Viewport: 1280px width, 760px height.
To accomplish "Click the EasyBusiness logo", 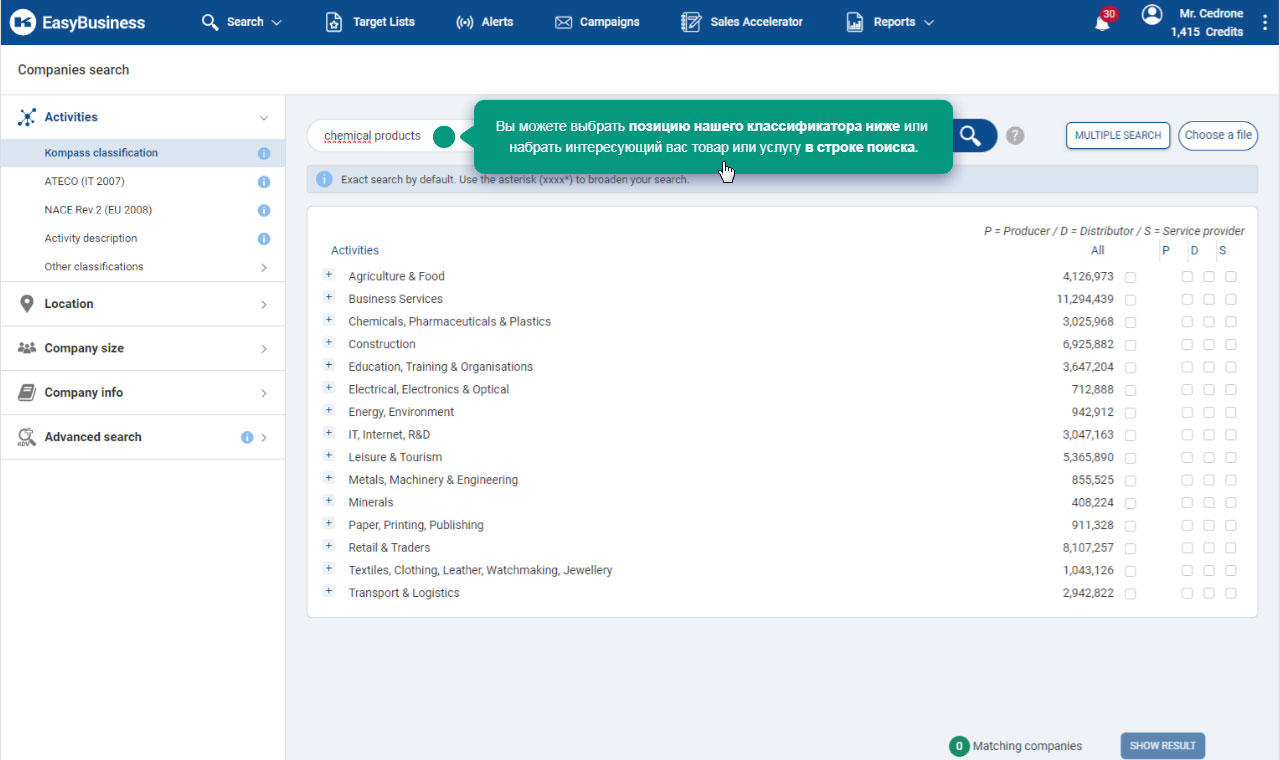I will (x=80, y=22).
